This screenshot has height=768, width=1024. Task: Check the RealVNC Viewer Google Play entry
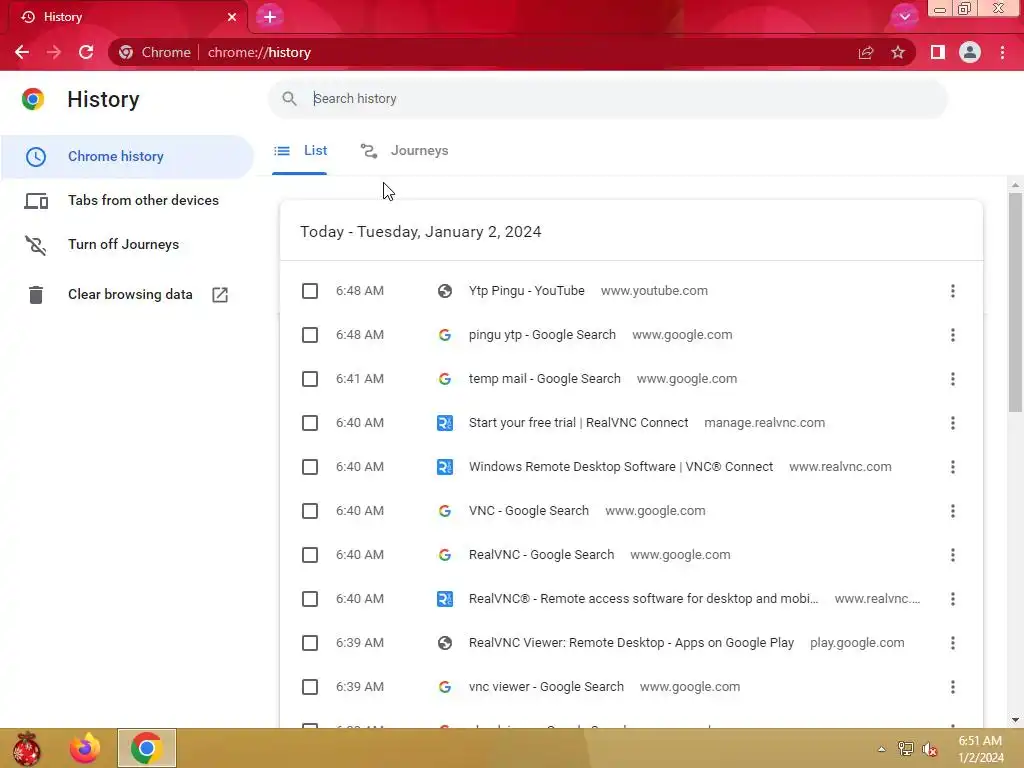[310, 643]
